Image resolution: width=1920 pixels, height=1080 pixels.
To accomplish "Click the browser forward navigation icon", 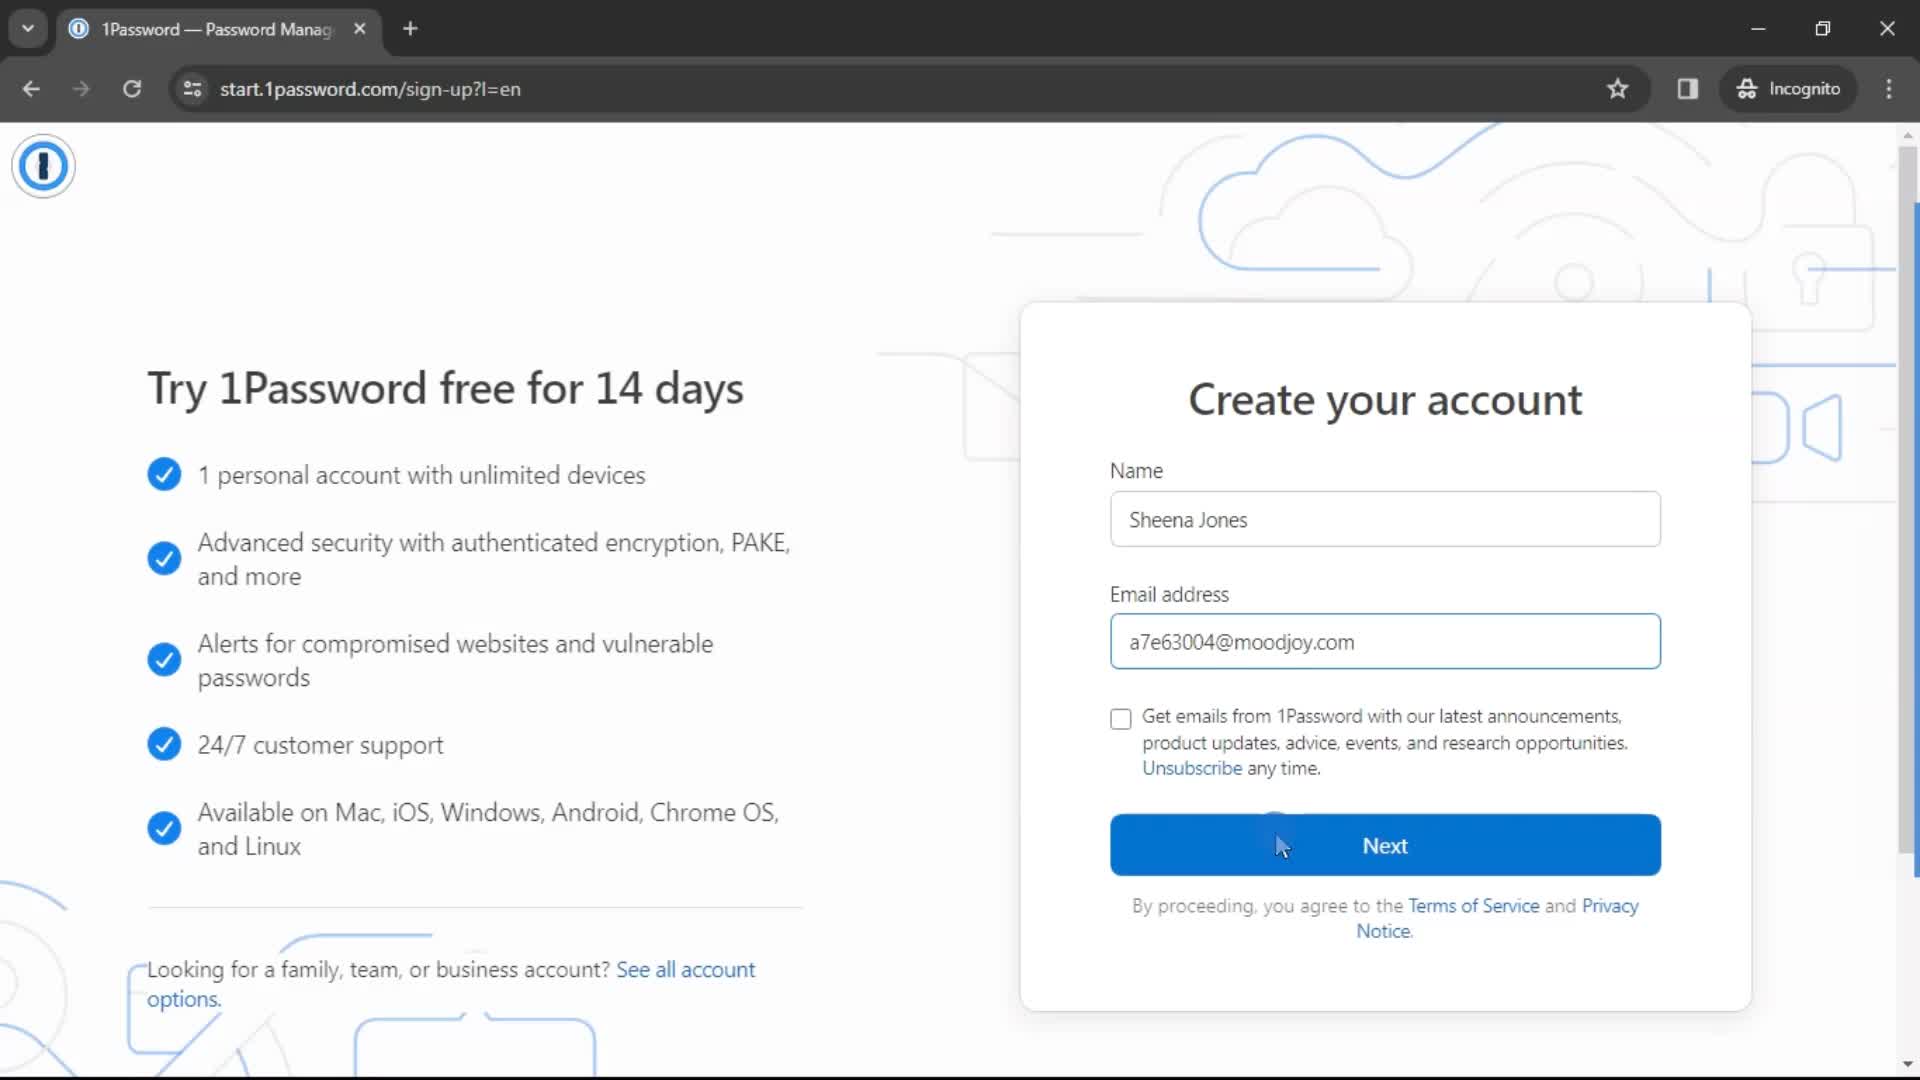I will pyautogui.click(x=82, y=88).
